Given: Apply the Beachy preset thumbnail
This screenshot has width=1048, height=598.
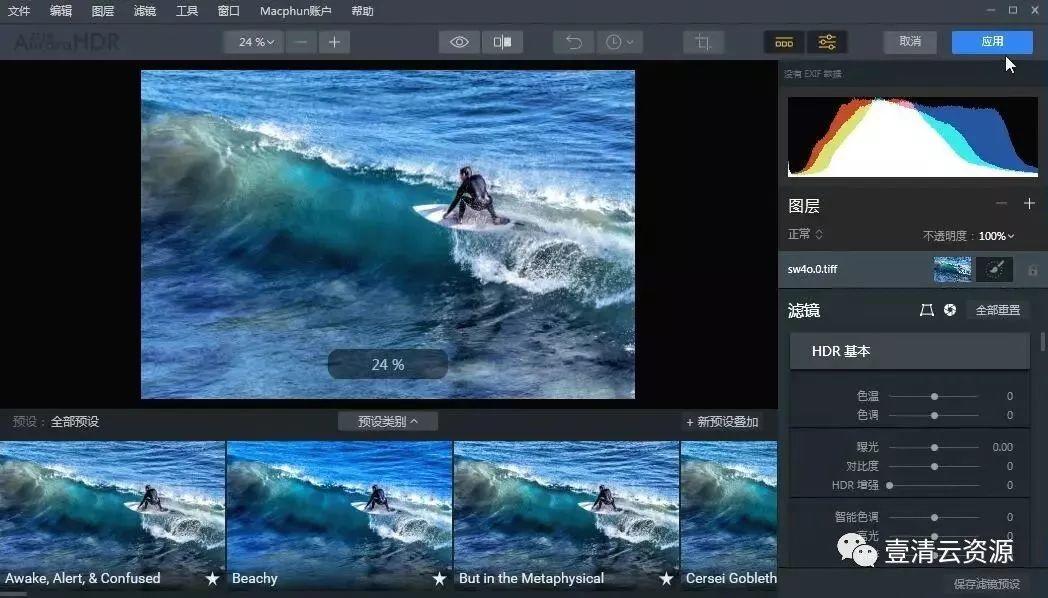Looking at the screenshot, I should (340, 514).
